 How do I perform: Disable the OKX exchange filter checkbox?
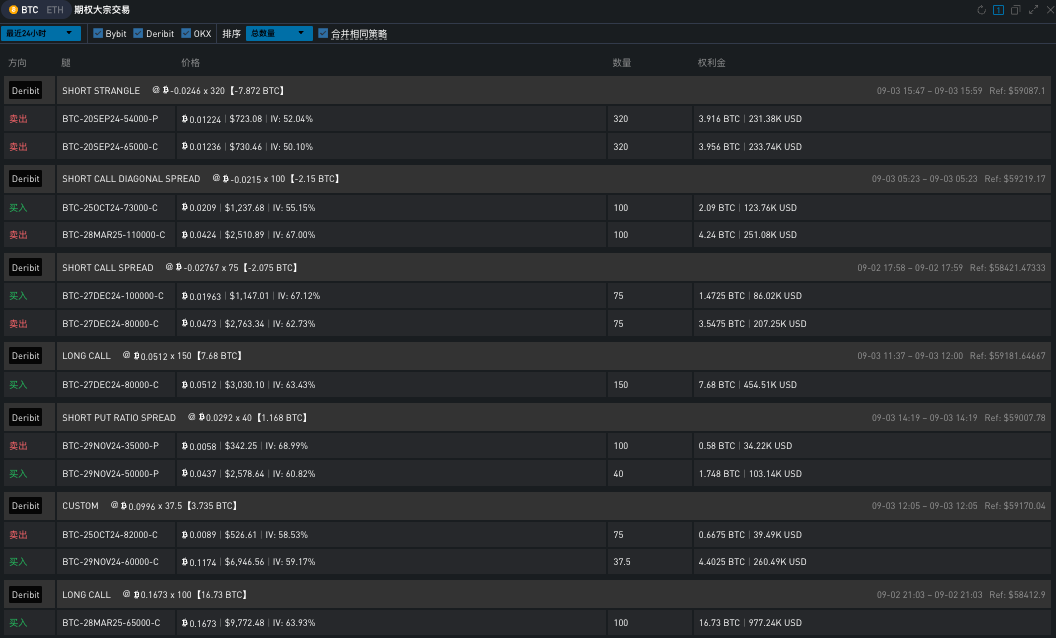click(x=186, y=33)
